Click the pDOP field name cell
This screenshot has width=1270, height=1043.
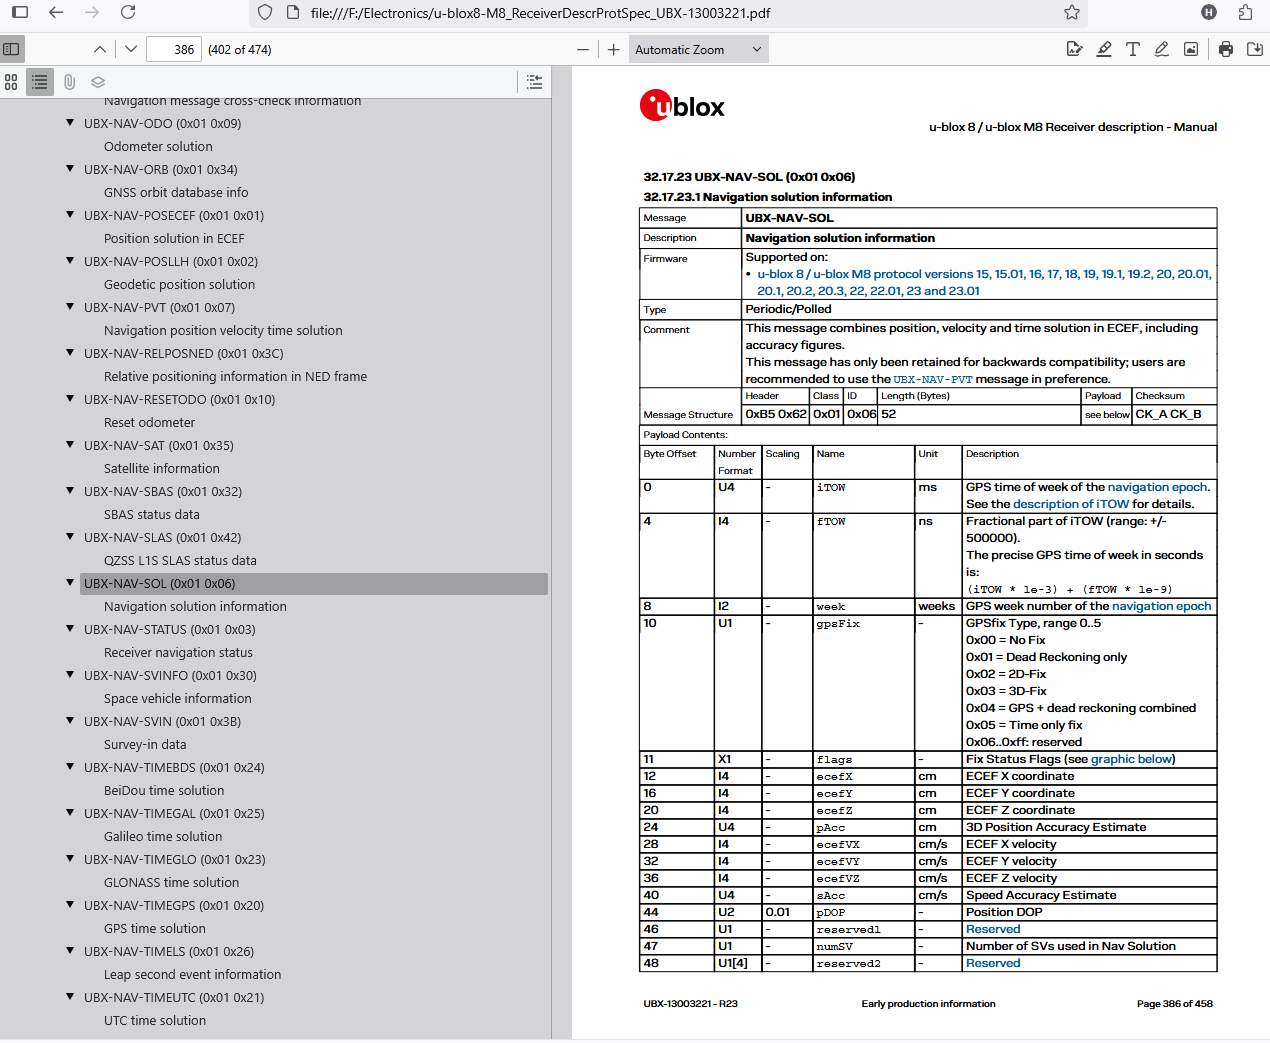pyautogui.click(x=864, y=912)
